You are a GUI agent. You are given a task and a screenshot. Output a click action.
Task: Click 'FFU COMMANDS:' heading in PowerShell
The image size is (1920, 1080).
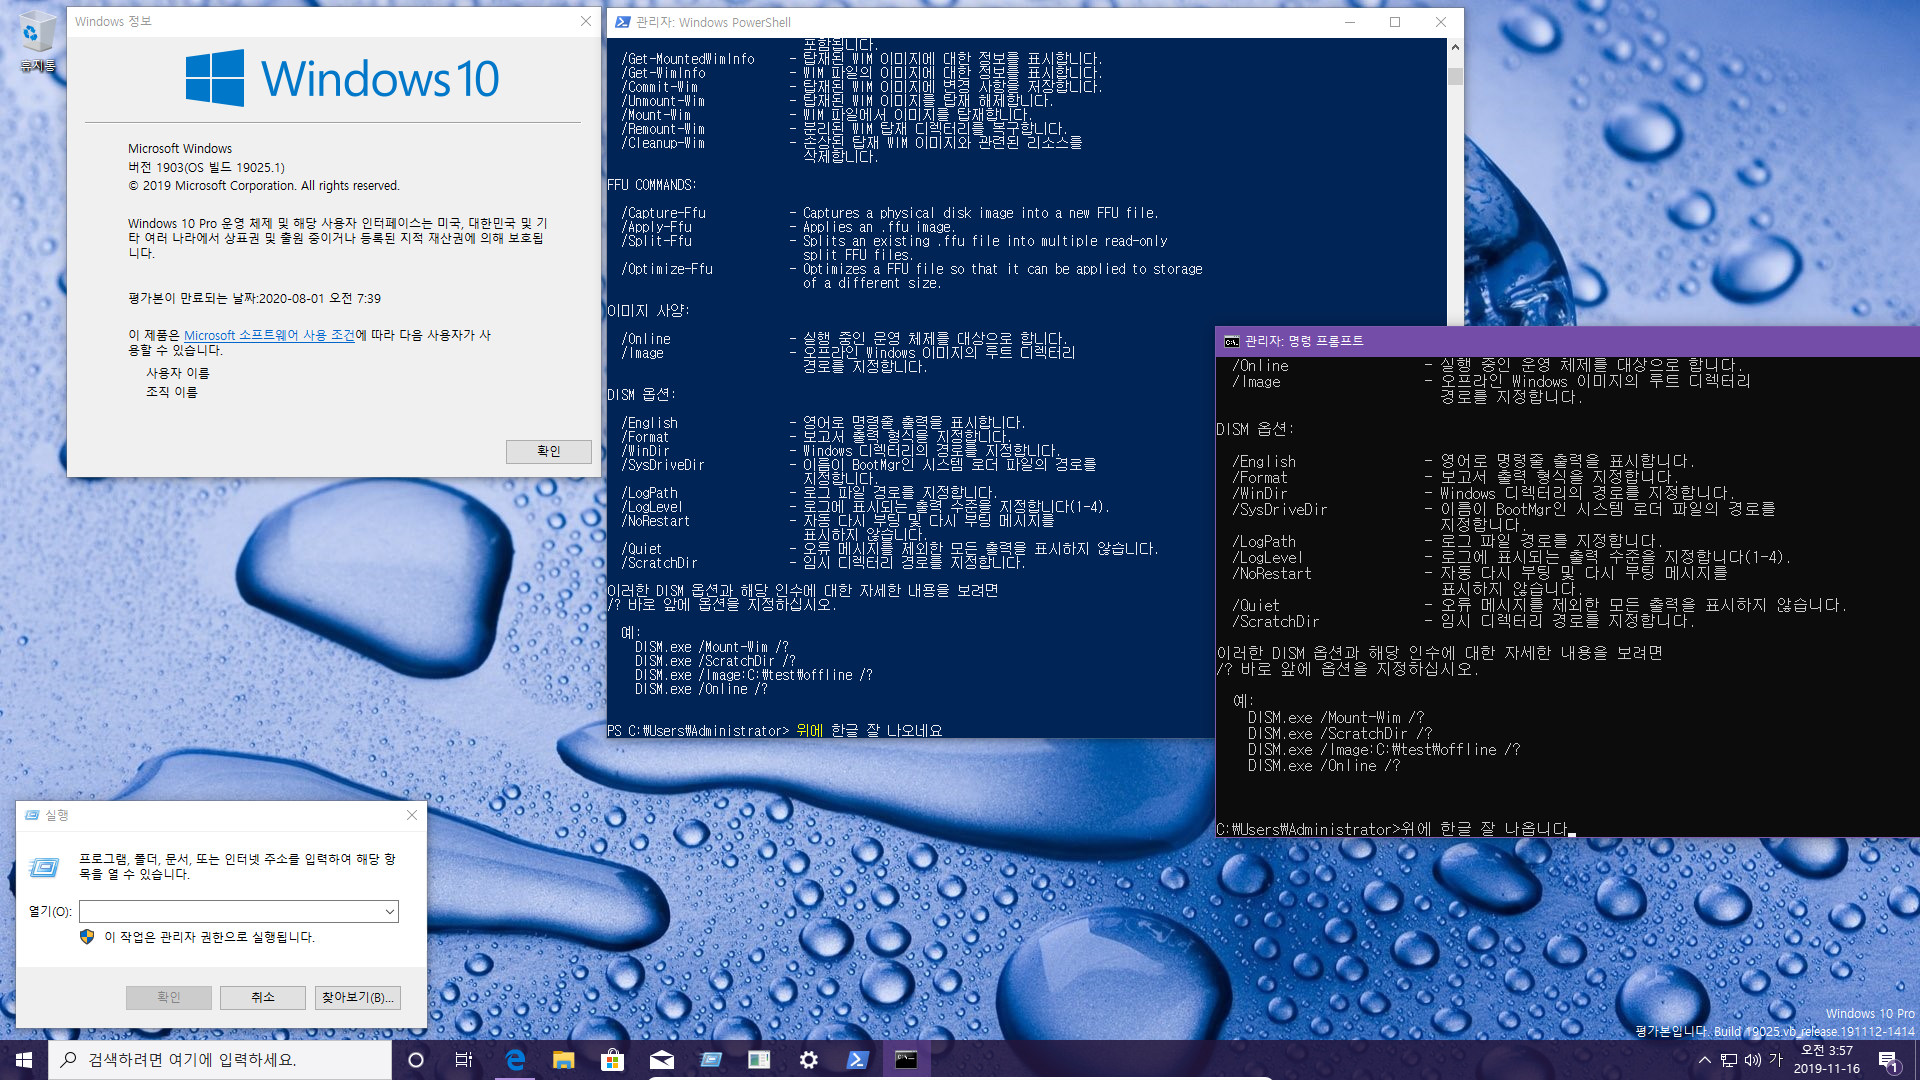point(652,185)
